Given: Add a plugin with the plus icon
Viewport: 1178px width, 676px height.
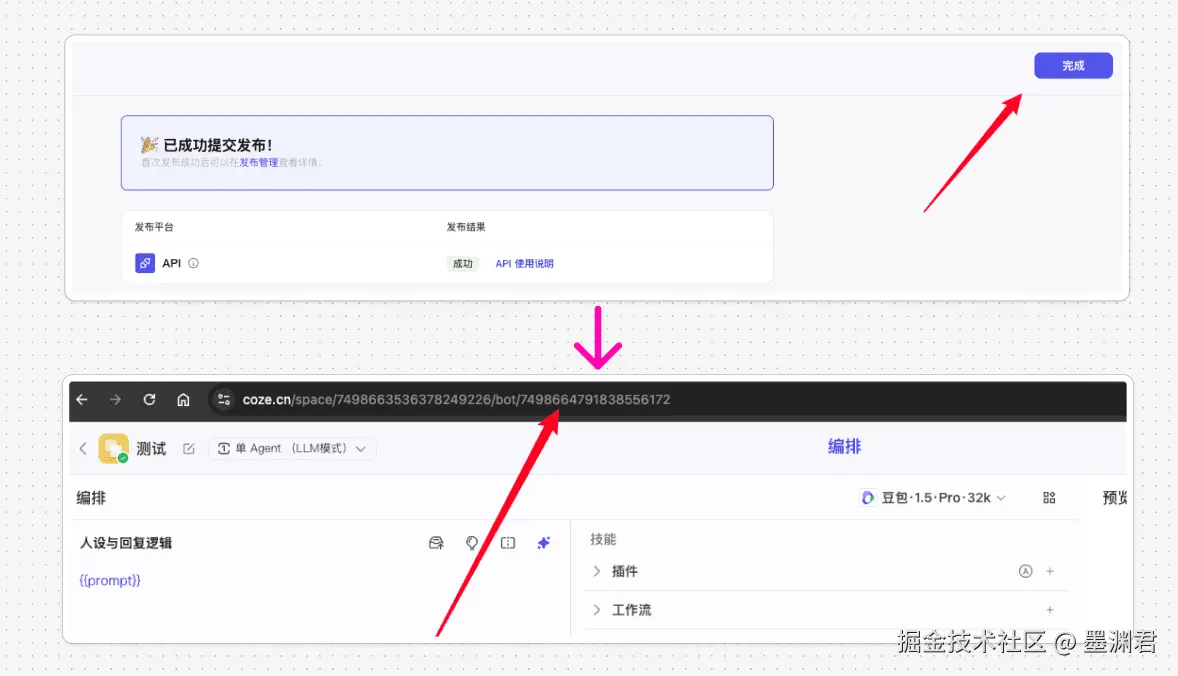Looking at the screenshot, I should [1050, 572].
